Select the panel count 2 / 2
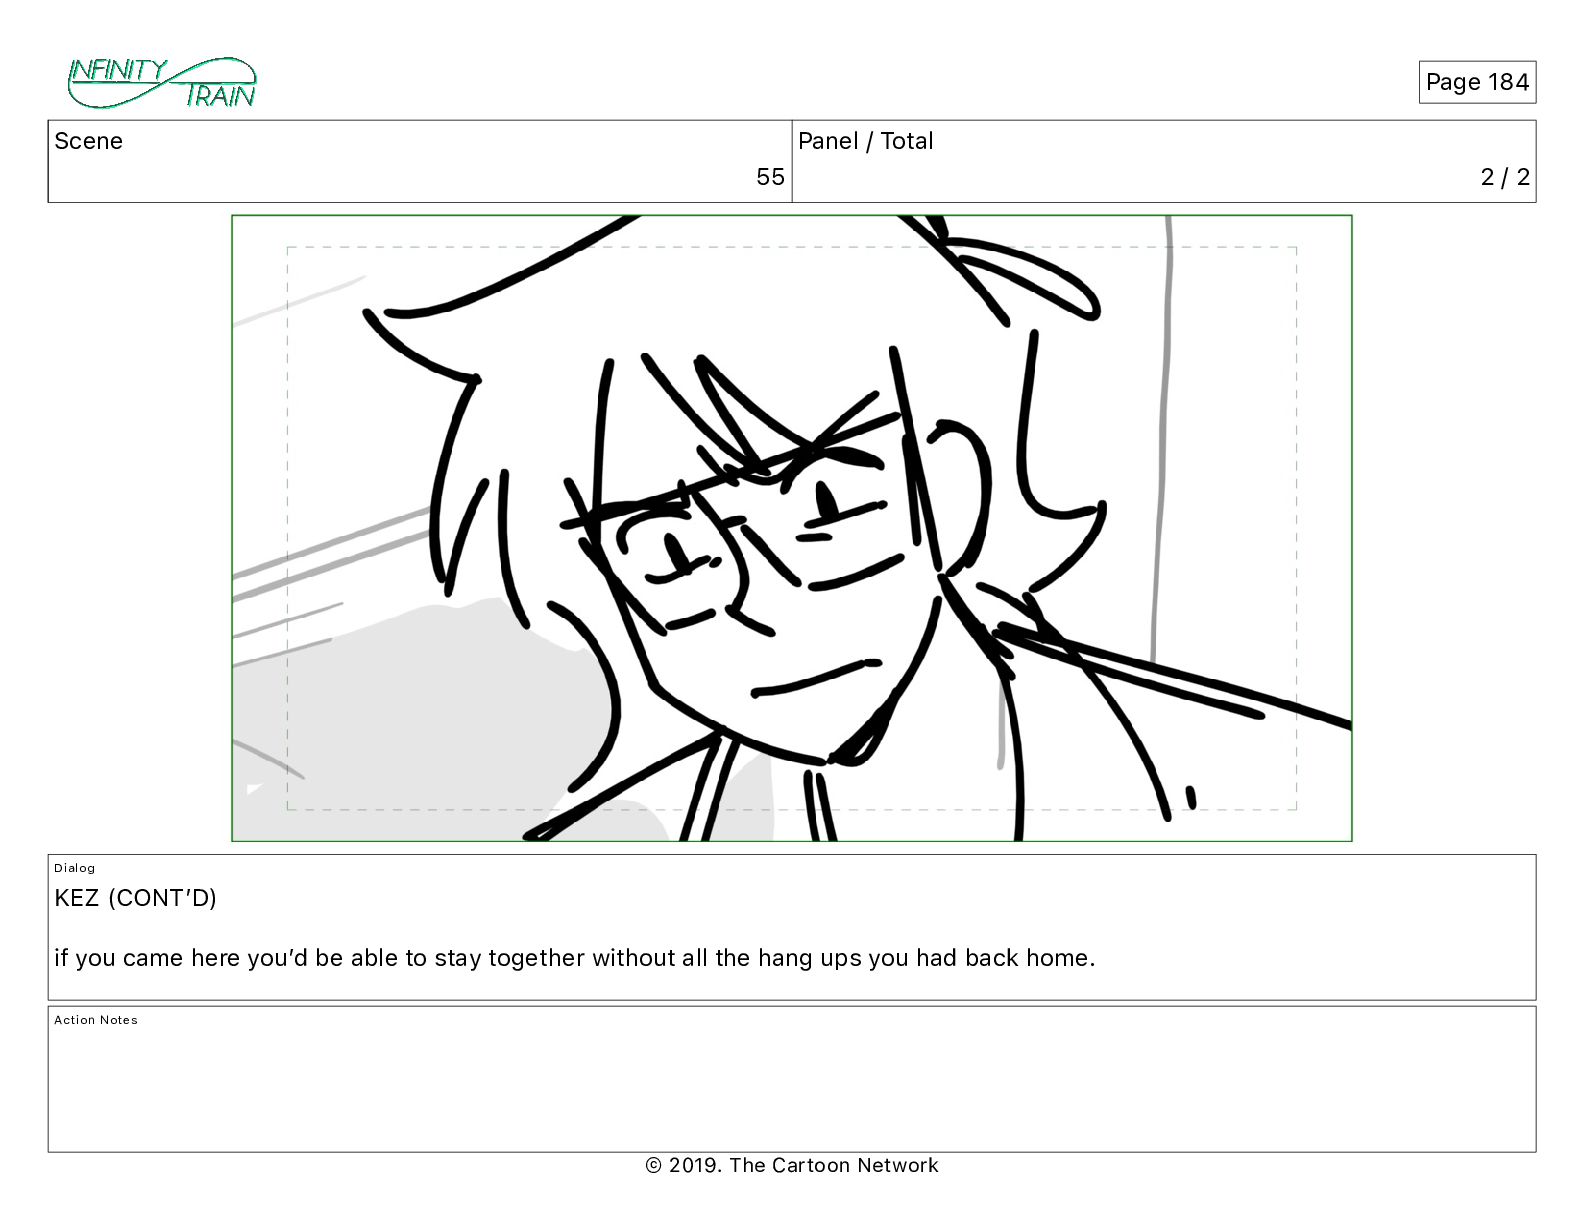Screen dimensions: 1584x1224 pos(1505,177)
